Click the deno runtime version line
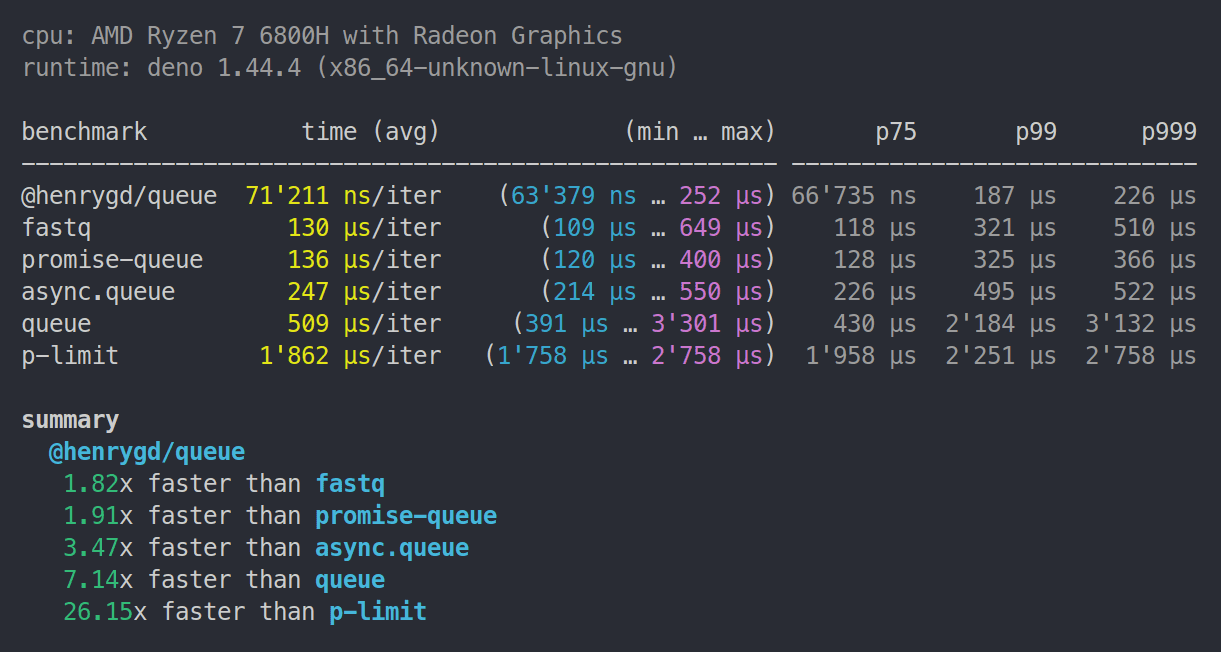 coord(350,69)
